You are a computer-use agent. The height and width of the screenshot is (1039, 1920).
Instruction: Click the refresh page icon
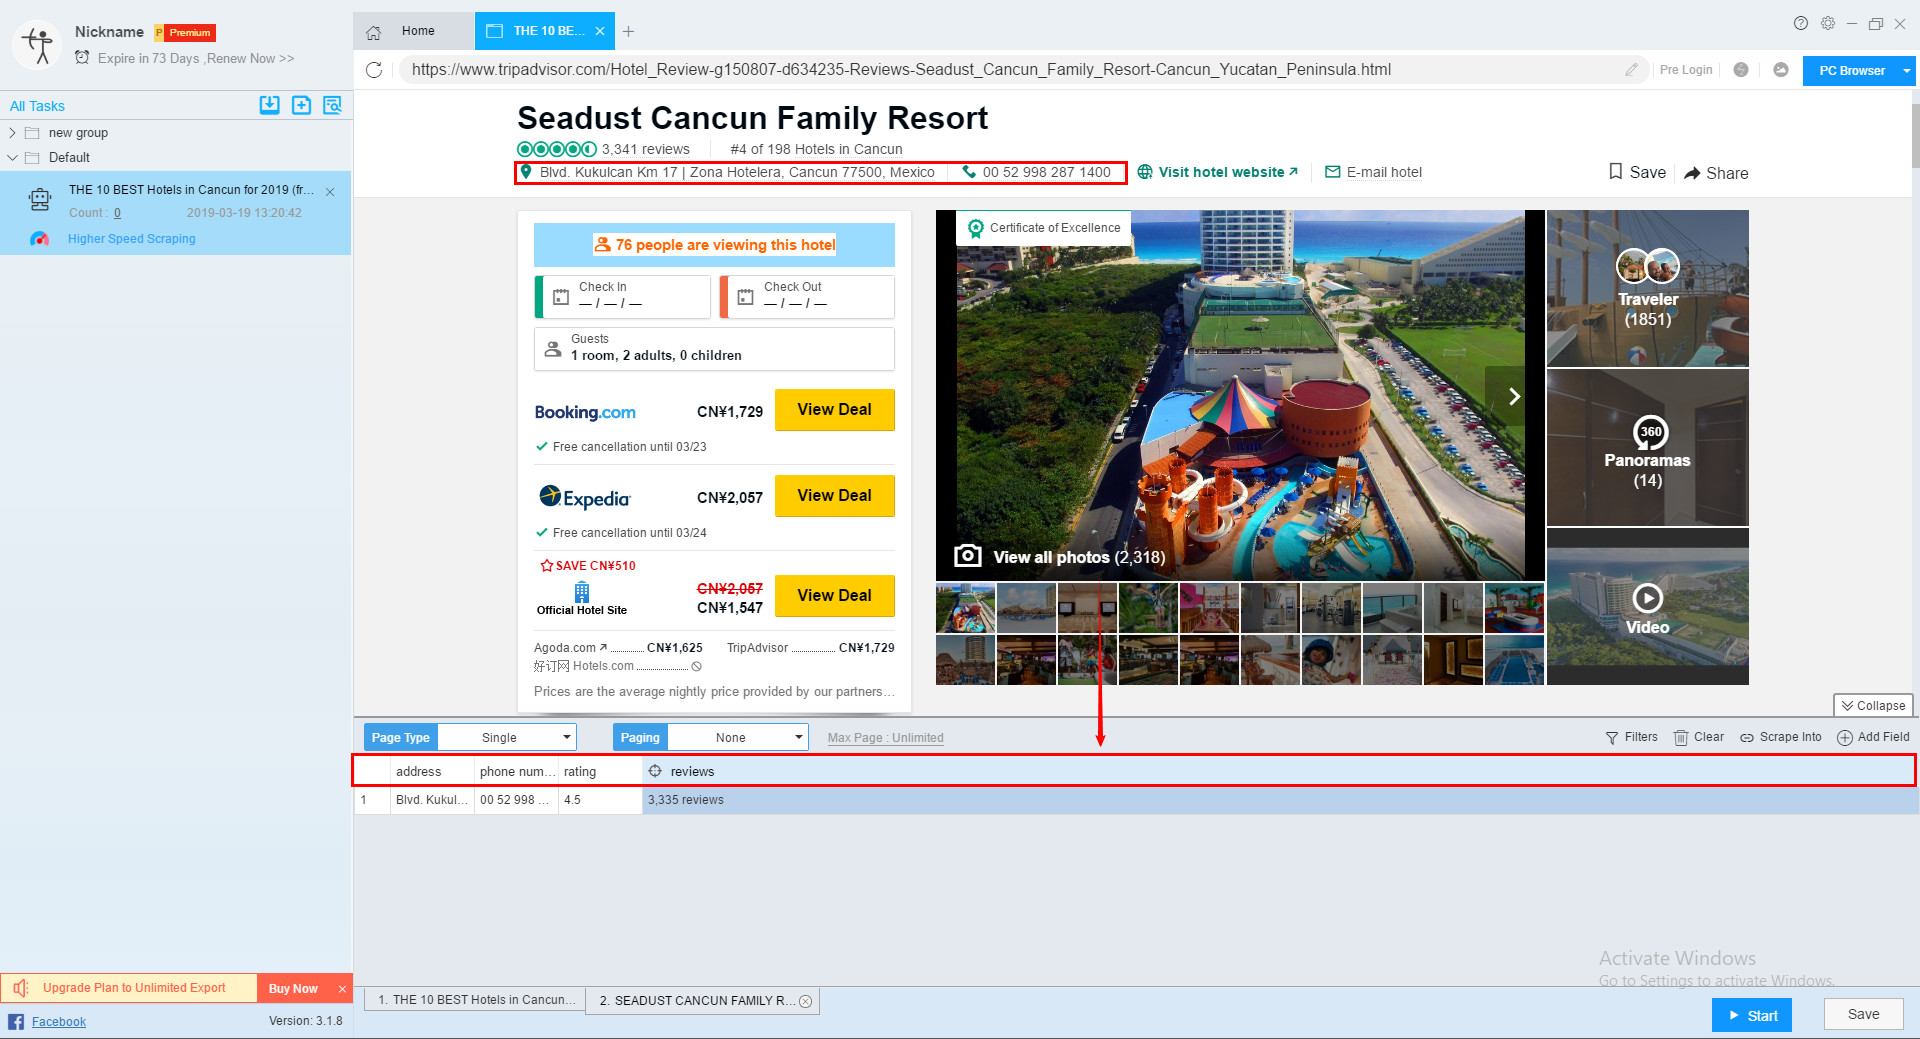374,70
